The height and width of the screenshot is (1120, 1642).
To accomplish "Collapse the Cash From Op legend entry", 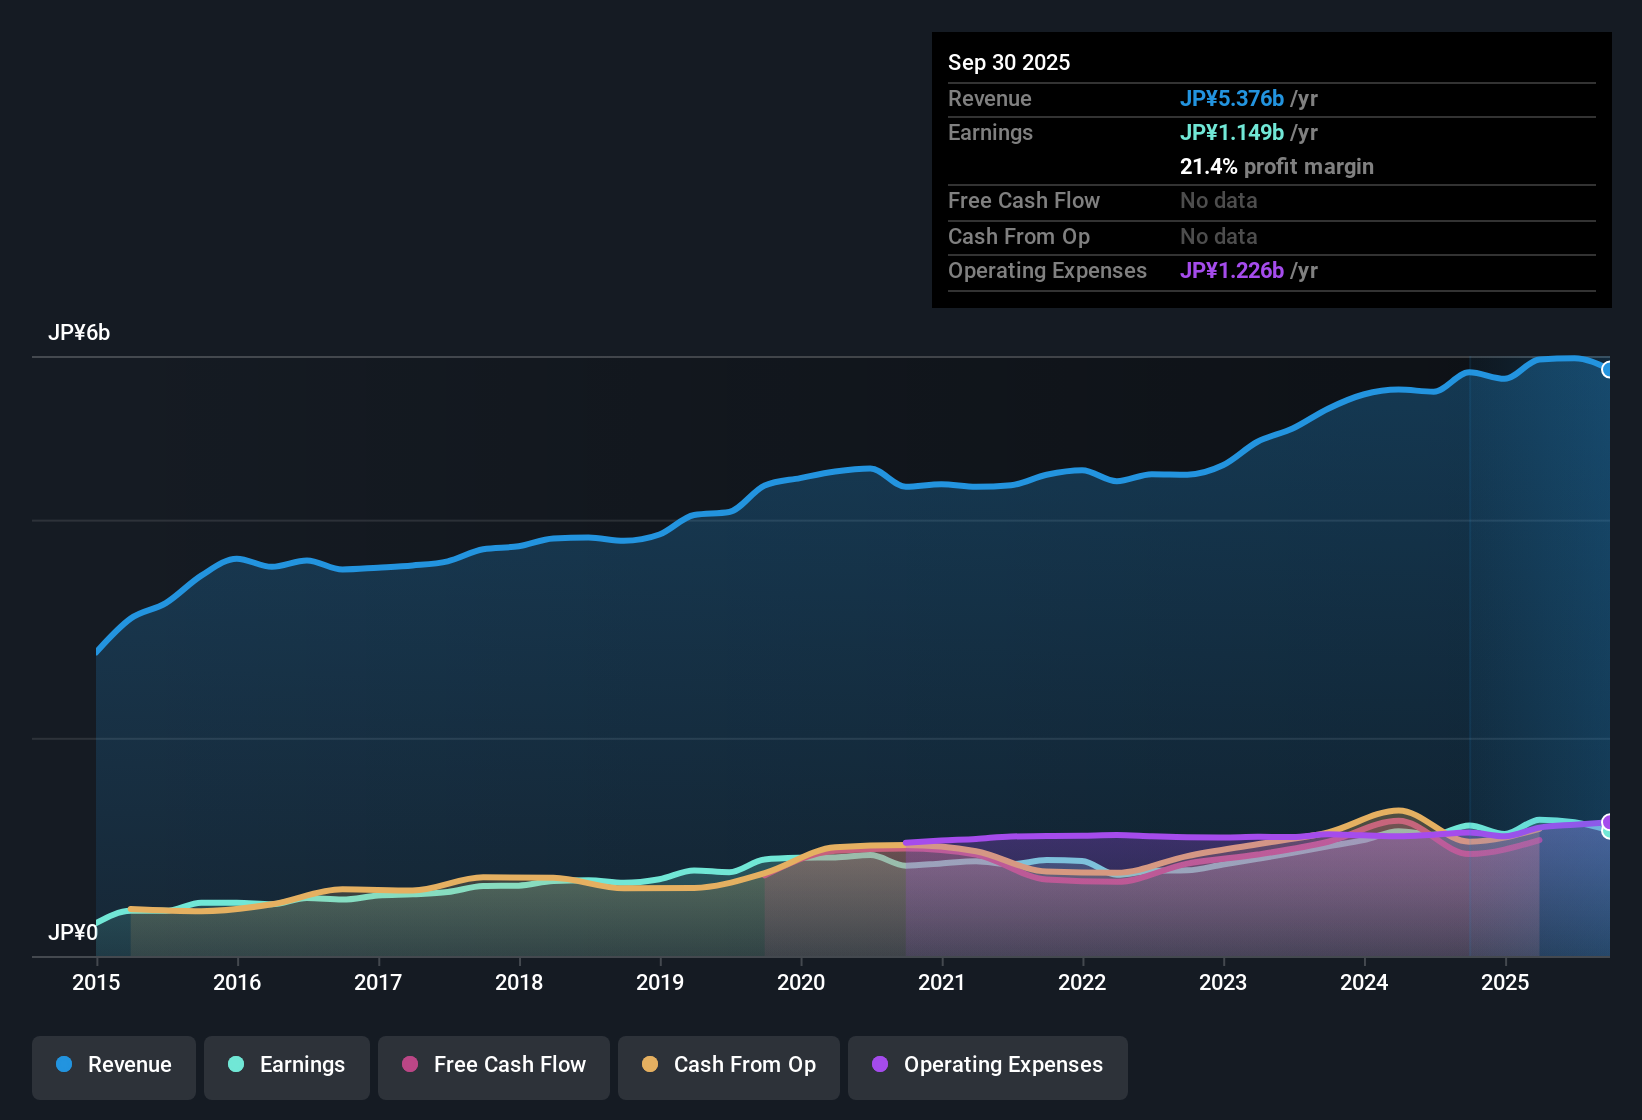I will pos(728,1065).
